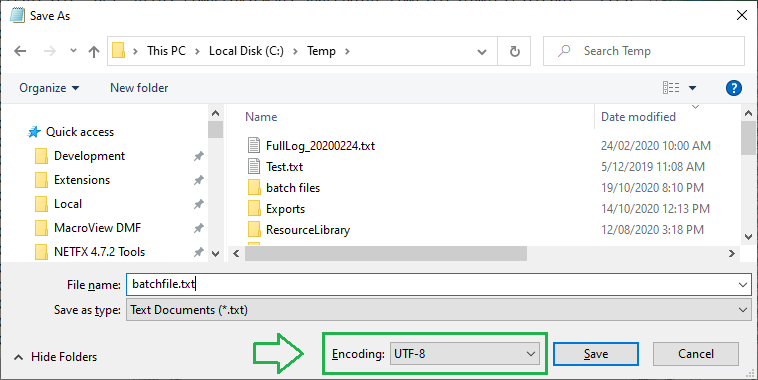
Task: Click the Save button
Action: pos(596,354)
